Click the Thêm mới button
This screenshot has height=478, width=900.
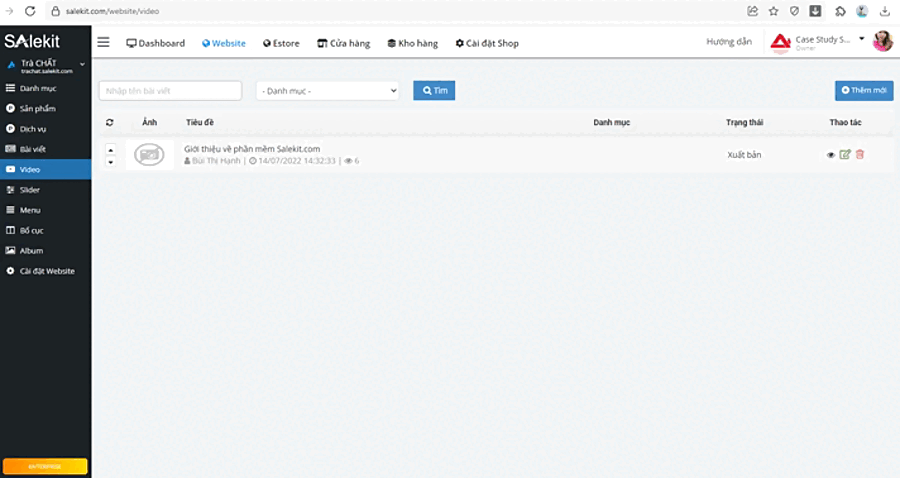tap(864, 90)
